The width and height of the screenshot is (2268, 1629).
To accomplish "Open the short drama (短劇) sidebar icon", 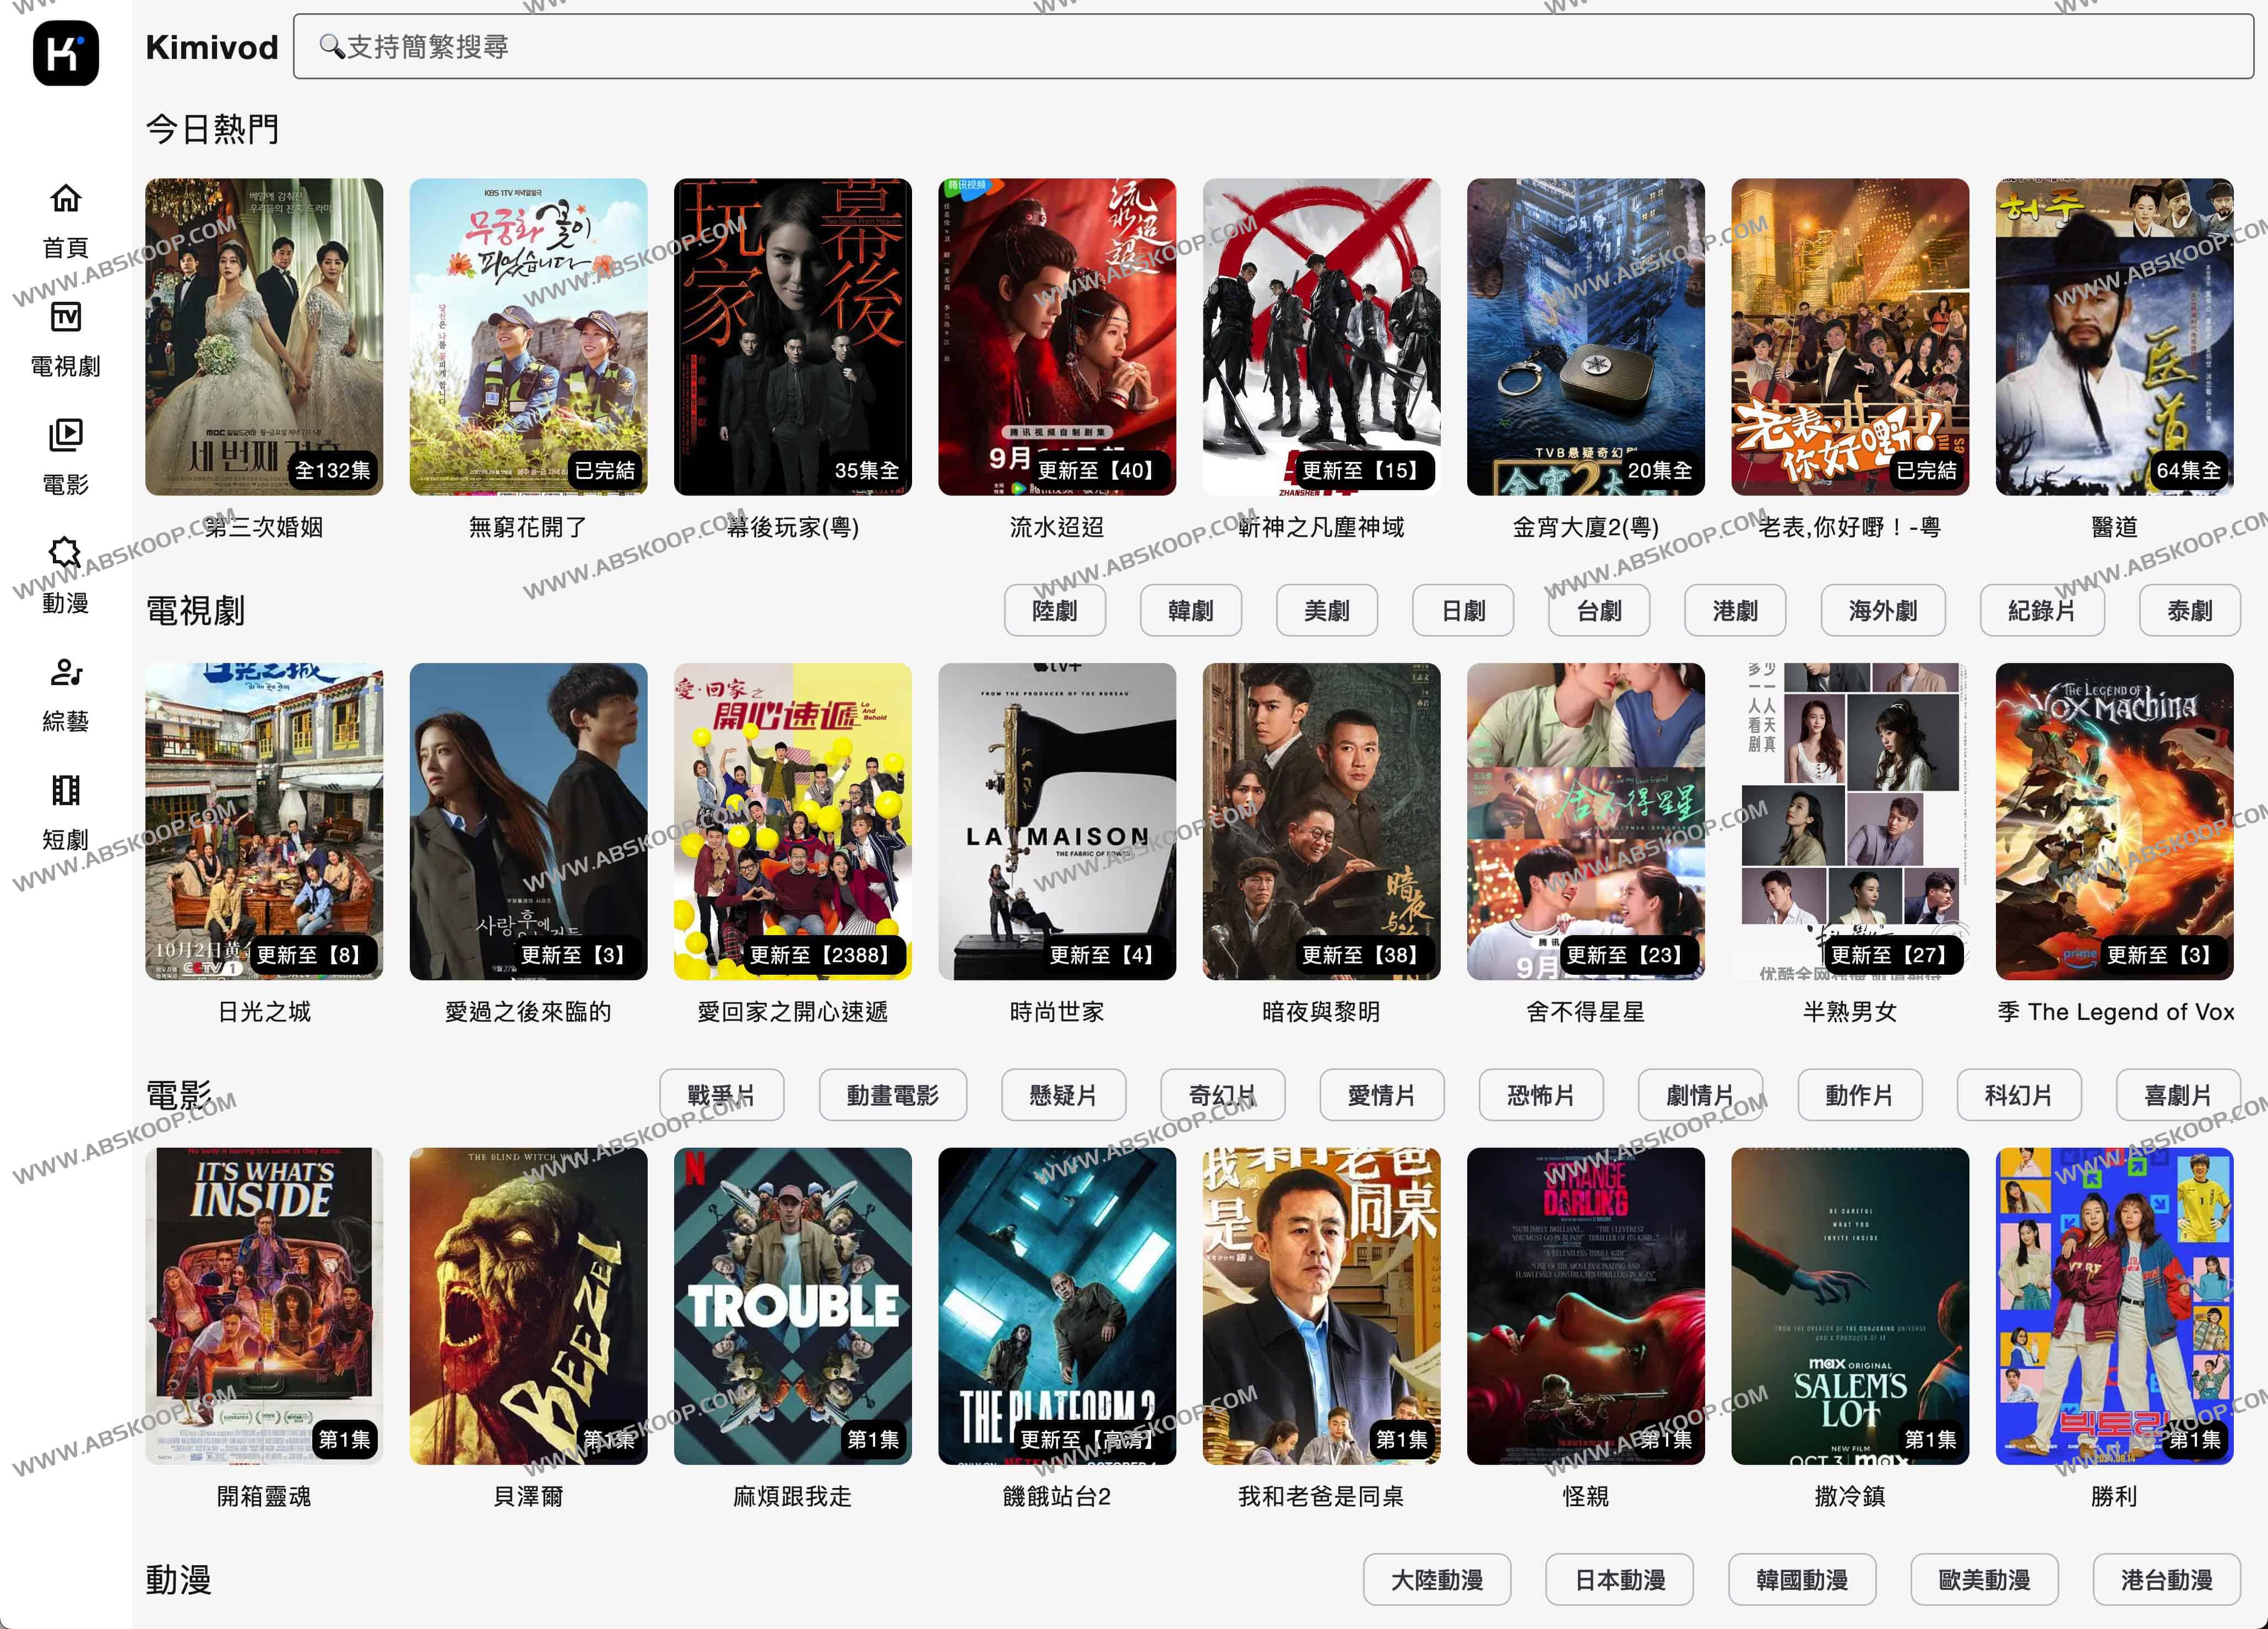I will pos(66,791).
